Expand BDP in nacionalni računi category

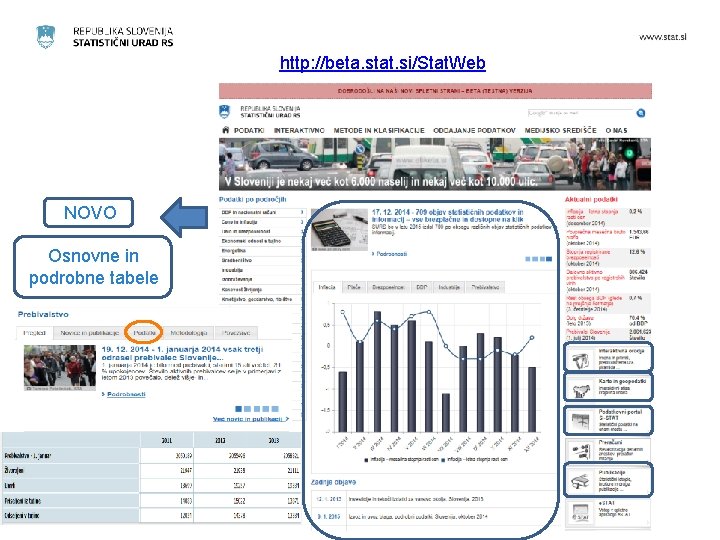coord(262,213)
